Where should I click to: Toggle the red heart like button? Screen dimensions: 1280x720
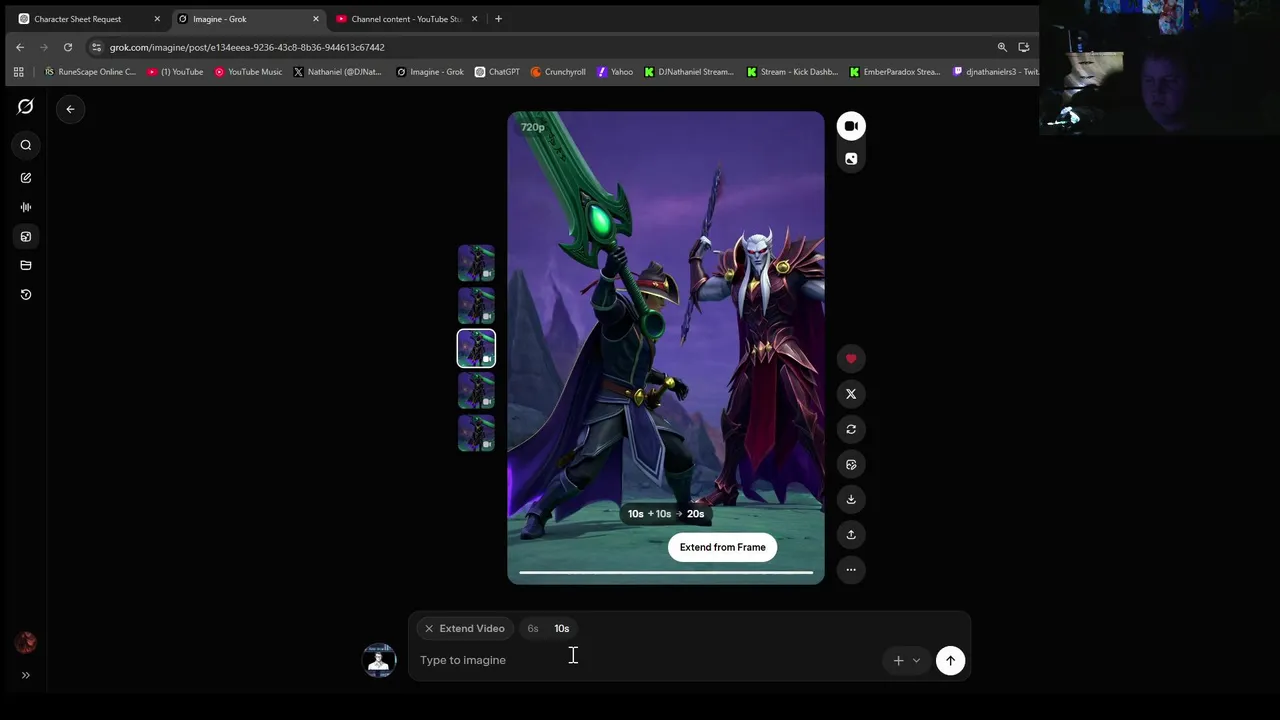click(x=851, y=359)
